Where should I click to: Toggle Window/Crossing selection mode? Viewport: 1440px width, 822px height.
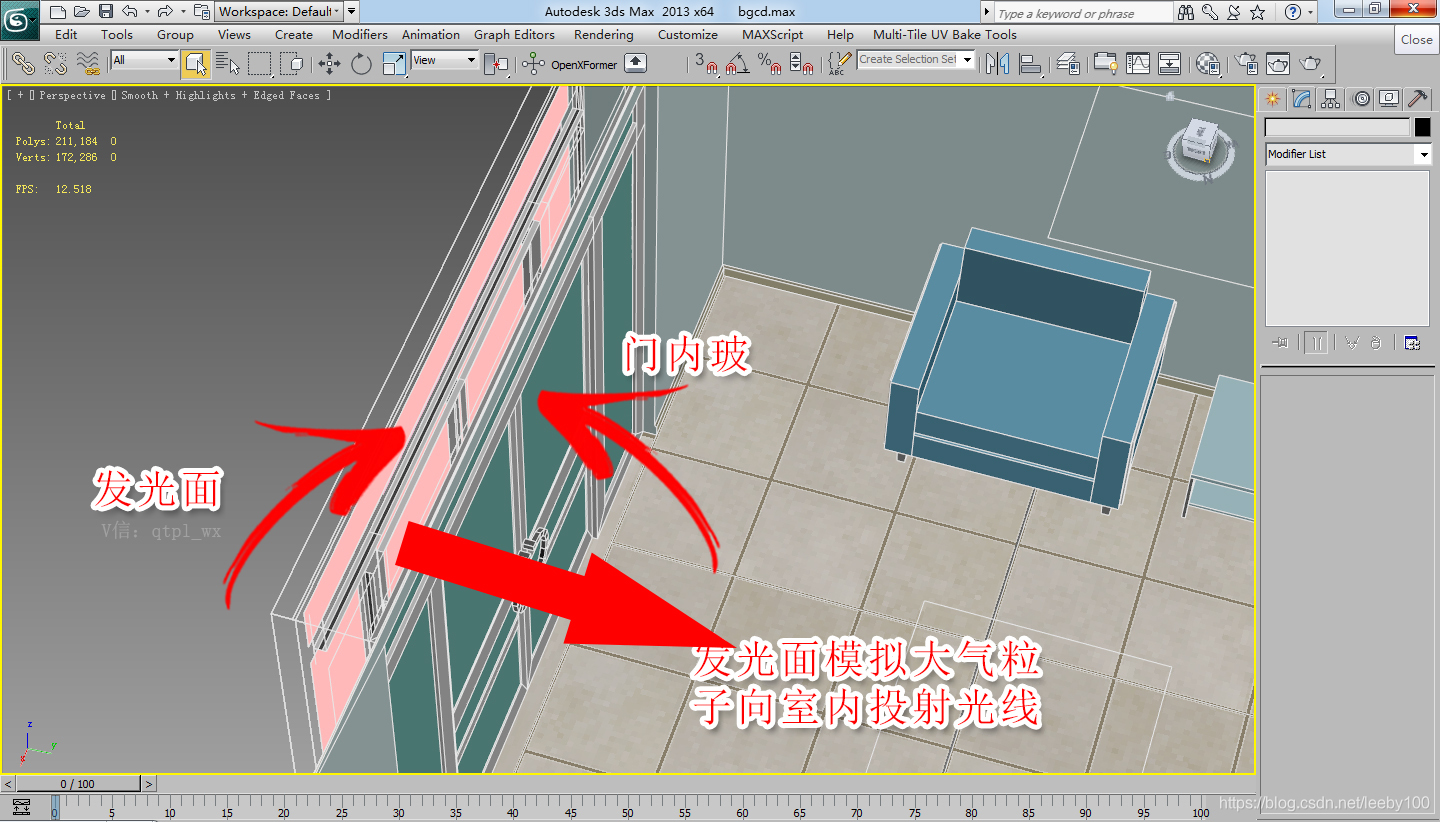point(292,64)
